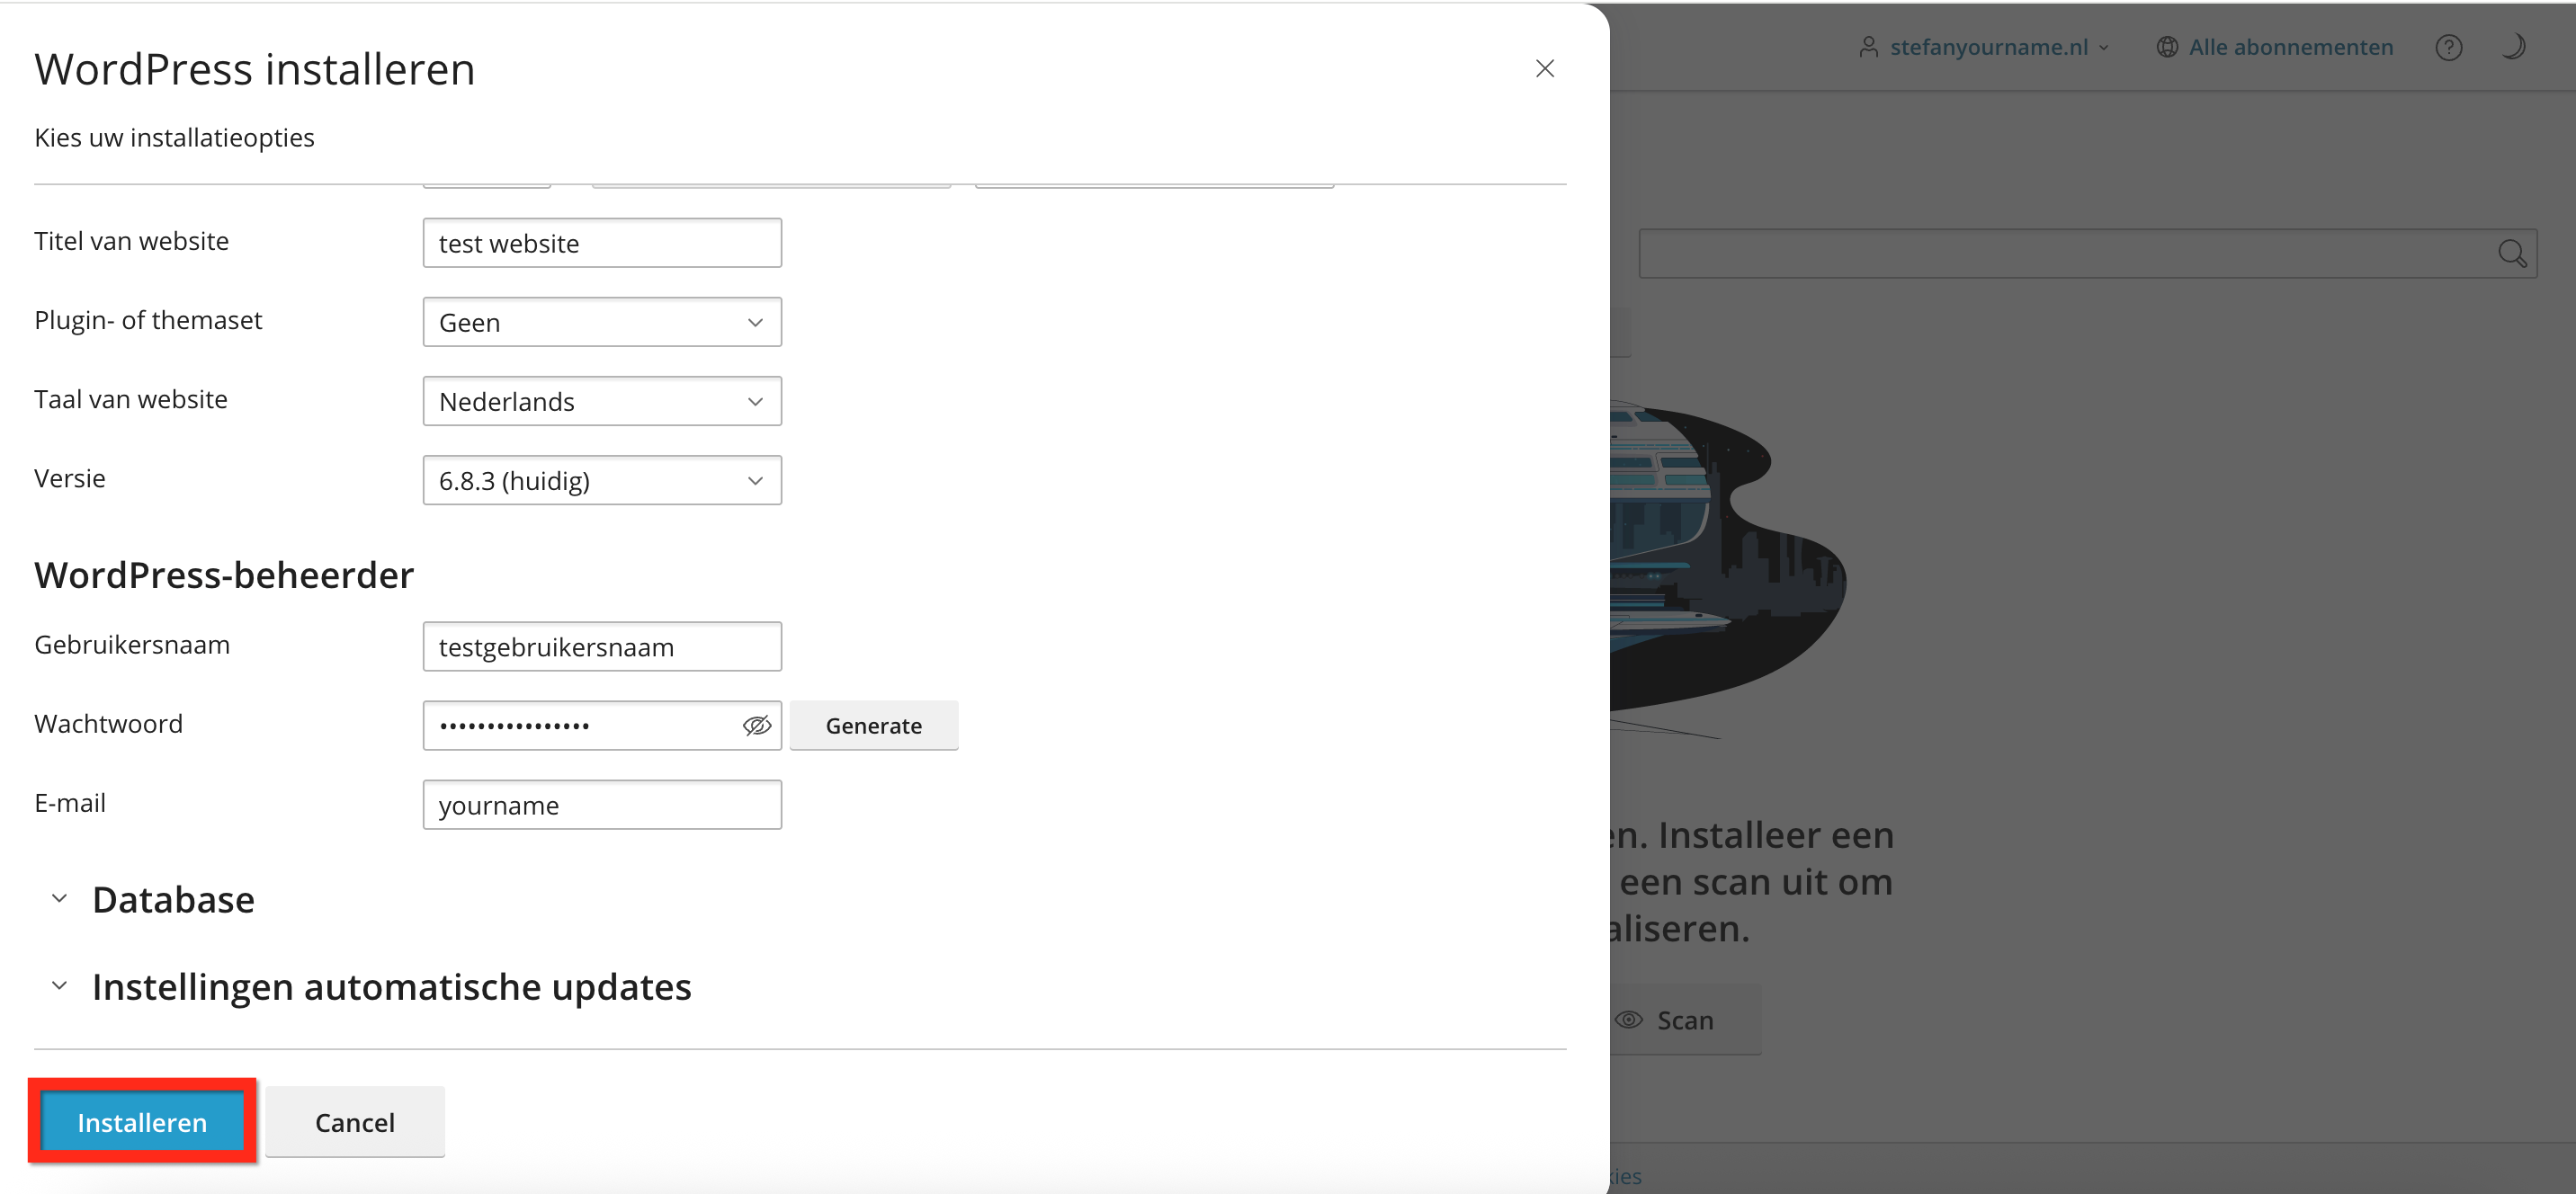The height and width of the screenshot is (1194, 2576).
Task: Close the WordPress installeren dialog
Action: [x=1544, y=68]
